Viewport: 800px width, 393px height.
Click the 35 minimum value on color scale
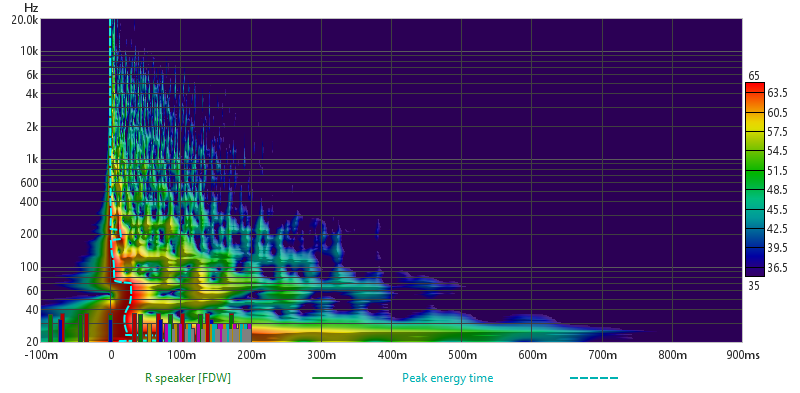754,286
